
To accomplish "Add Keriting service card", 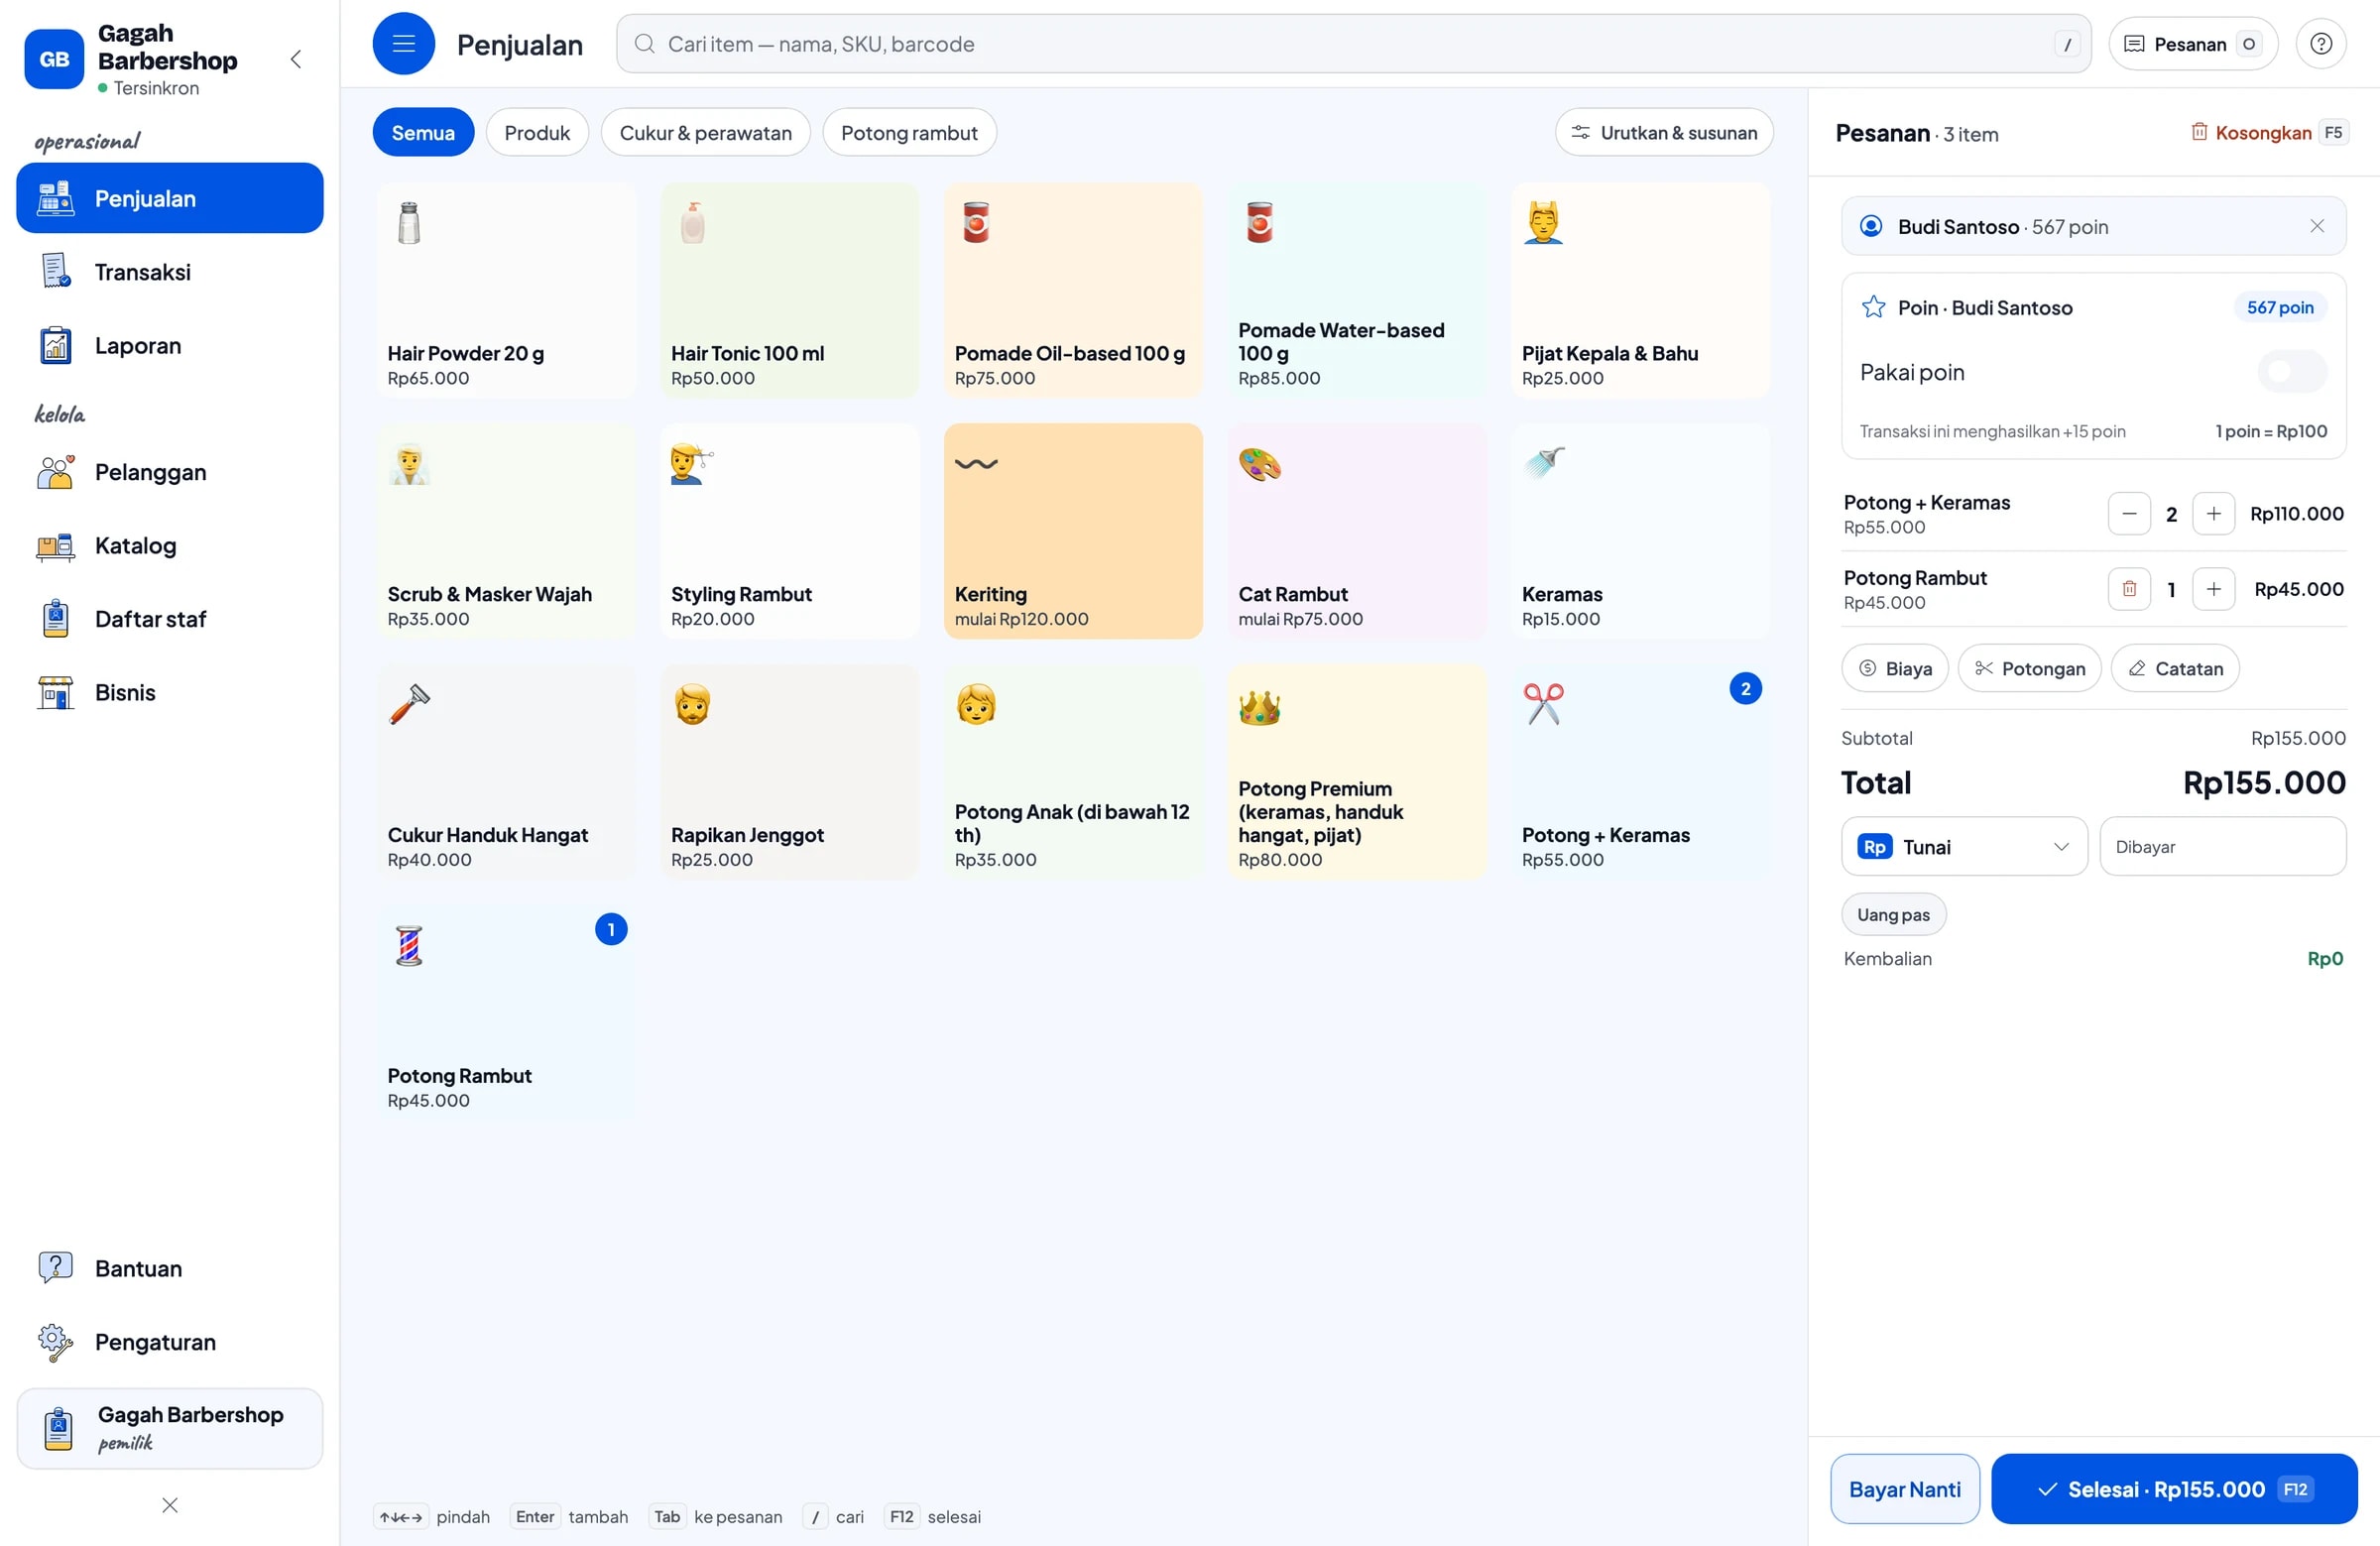I will click(x=1072, y=531).
